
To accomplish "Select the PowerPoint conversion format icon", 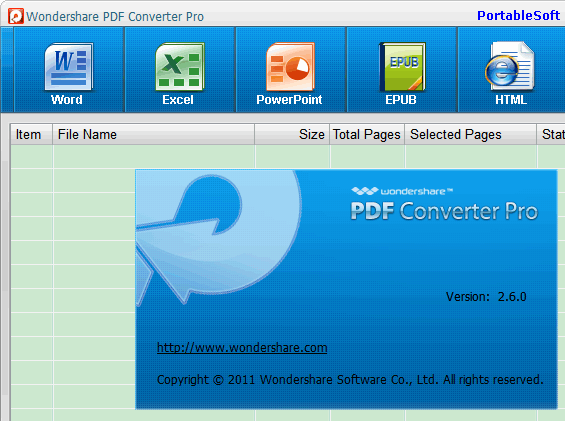I will [290, 67].
